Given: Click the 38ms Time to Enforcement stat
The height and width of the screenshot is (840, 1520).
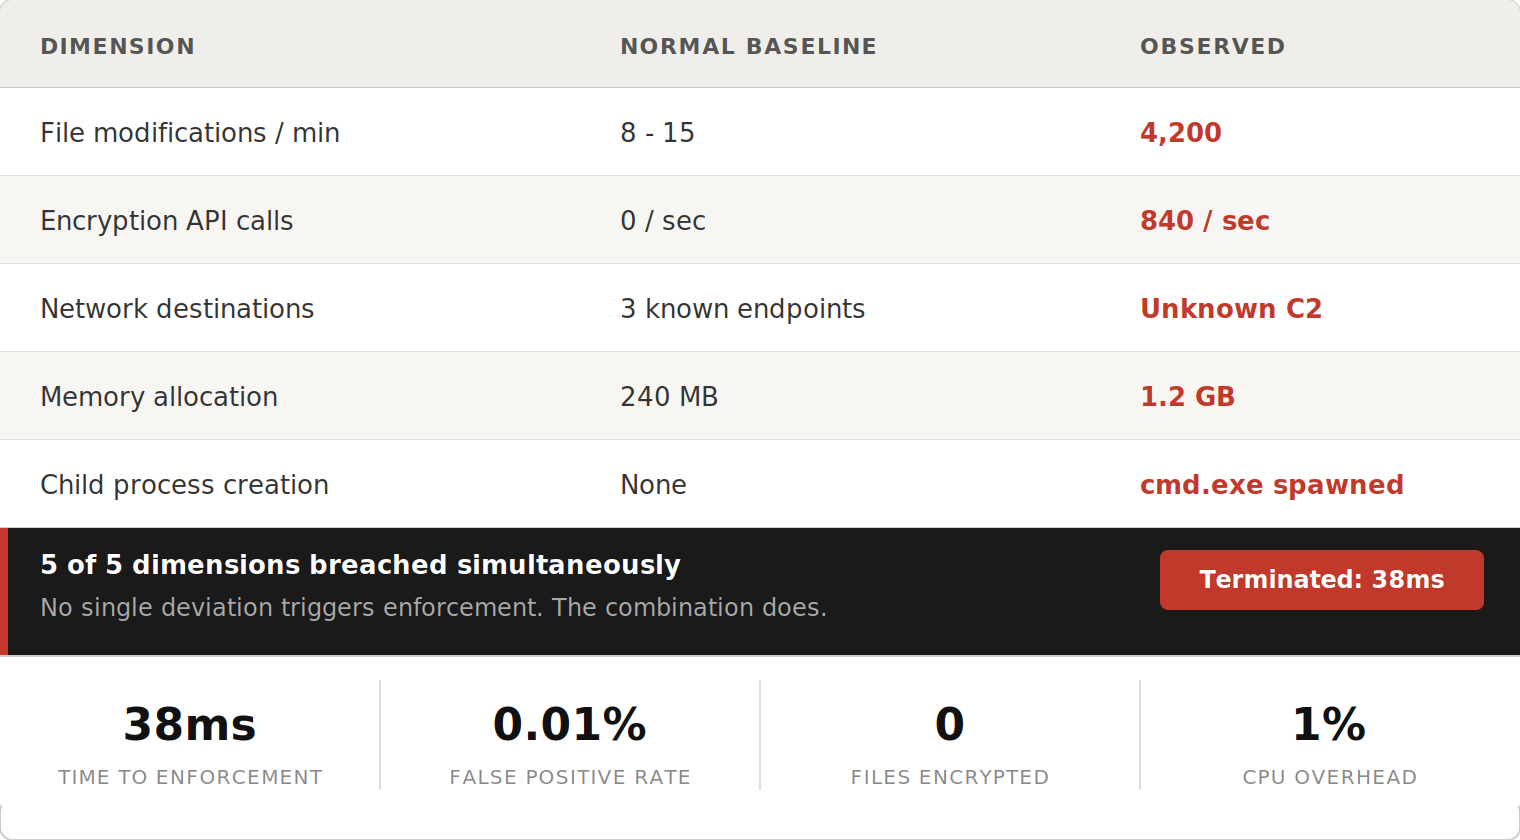Looking at the screenshot, I should pos(190,741).
